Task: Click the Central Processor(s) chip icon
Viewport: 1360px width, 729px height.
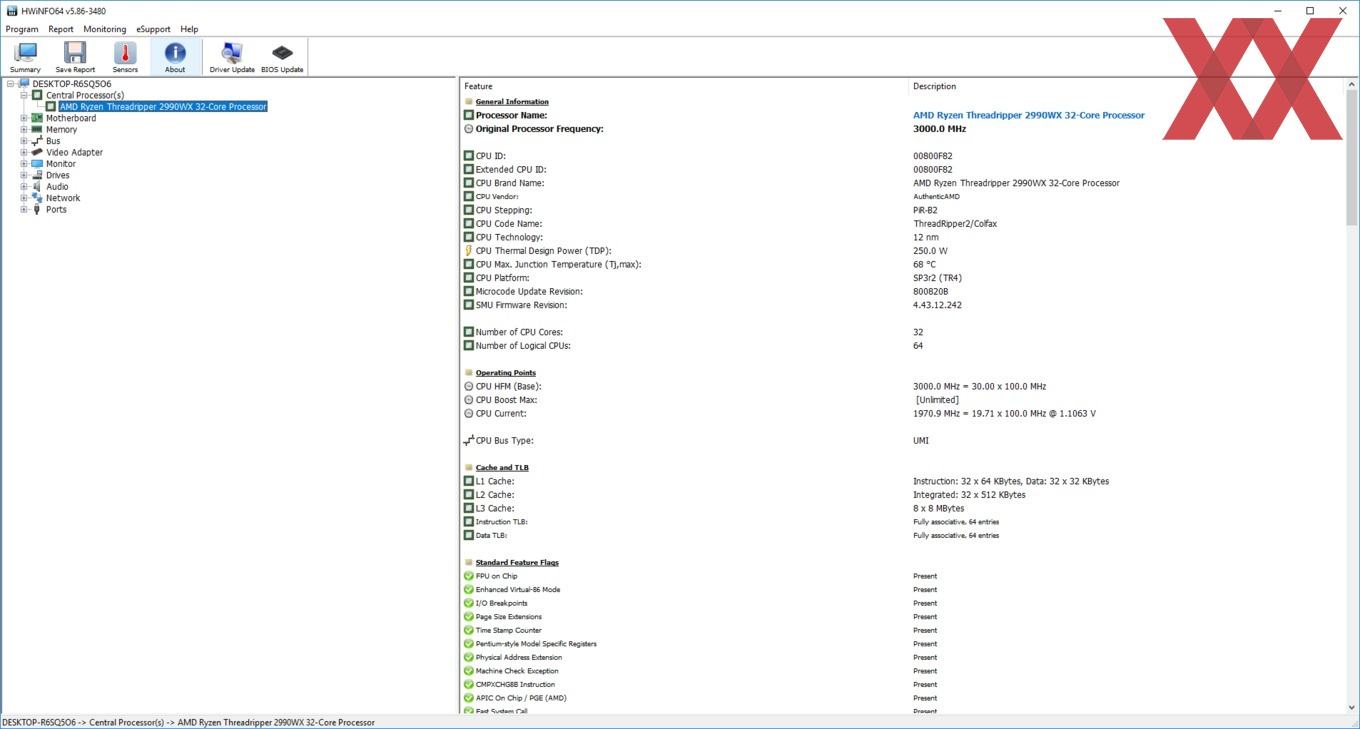Action: pyautogui.click(x=38, y=95)
